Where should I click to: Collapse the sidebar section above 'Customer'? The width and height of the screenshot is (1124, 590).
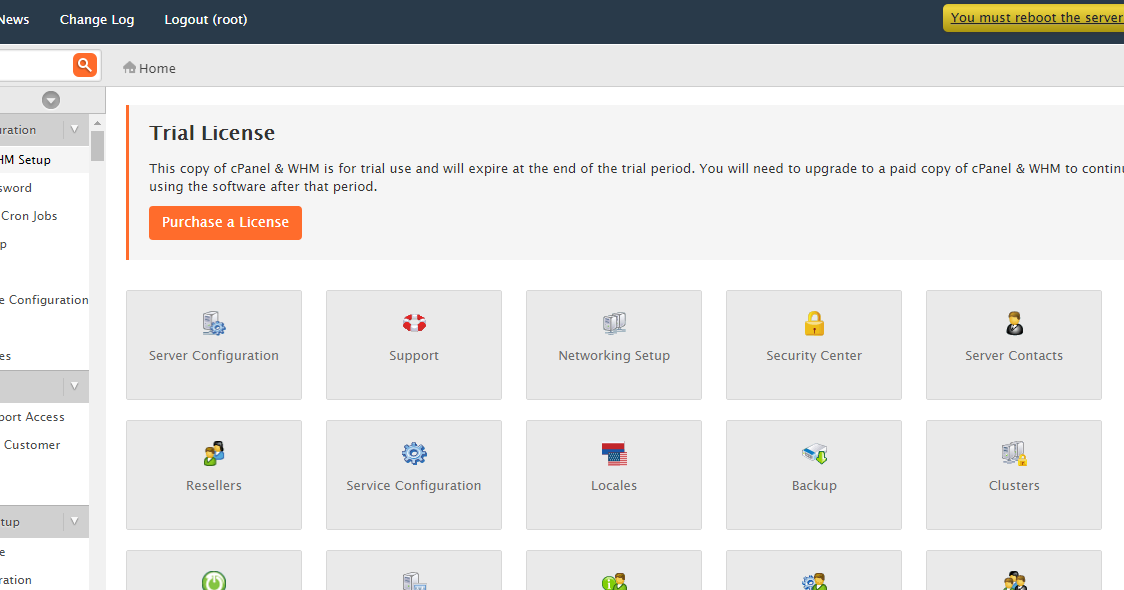point(75,386)
